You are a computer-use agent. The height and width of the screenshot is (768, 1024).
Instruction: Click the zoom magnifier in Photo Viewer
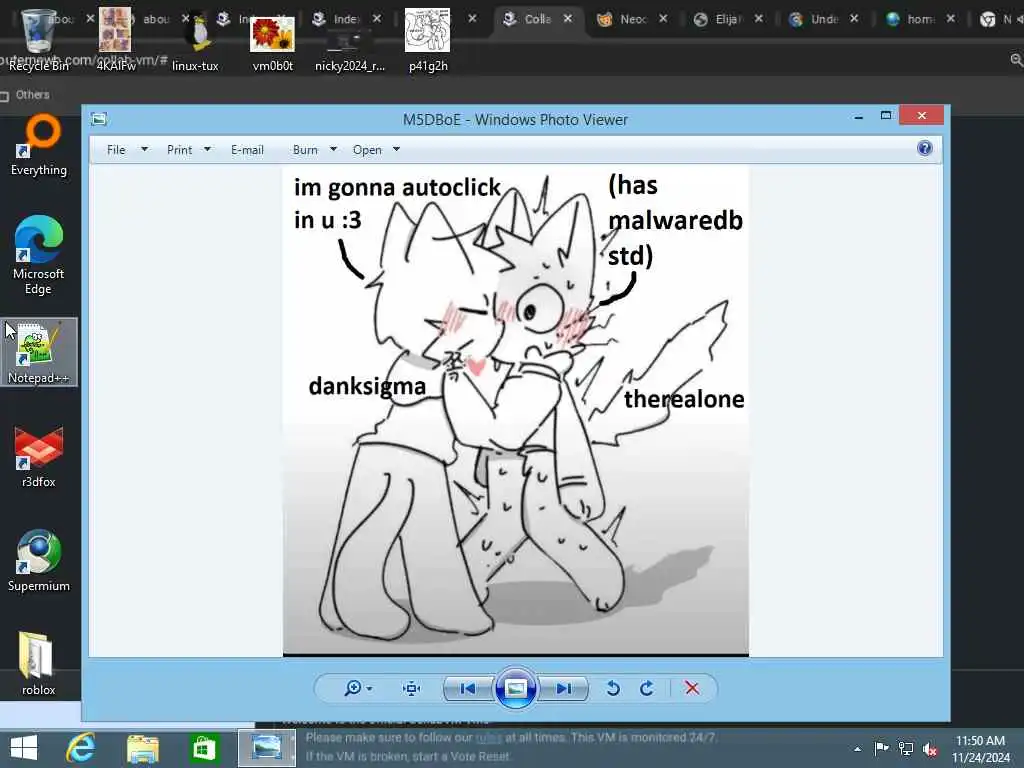click(x=353, y=688)
